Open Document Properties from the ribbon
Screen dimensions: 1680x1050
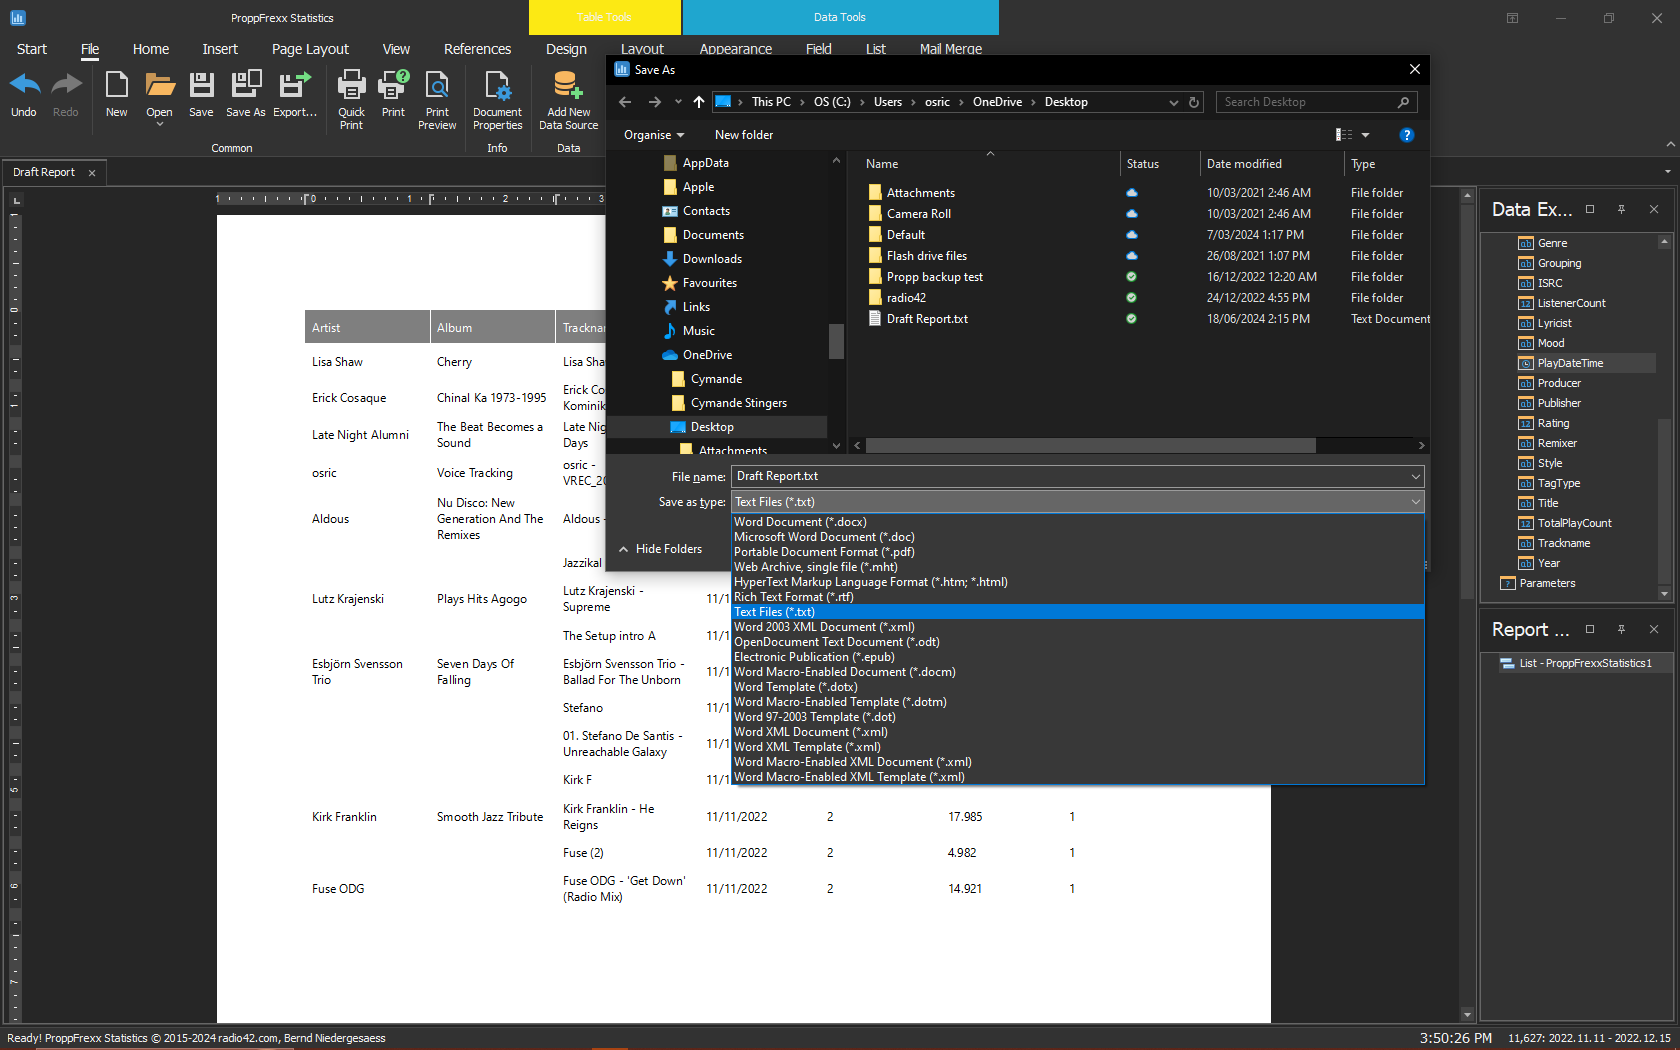(x=497, y=88)
